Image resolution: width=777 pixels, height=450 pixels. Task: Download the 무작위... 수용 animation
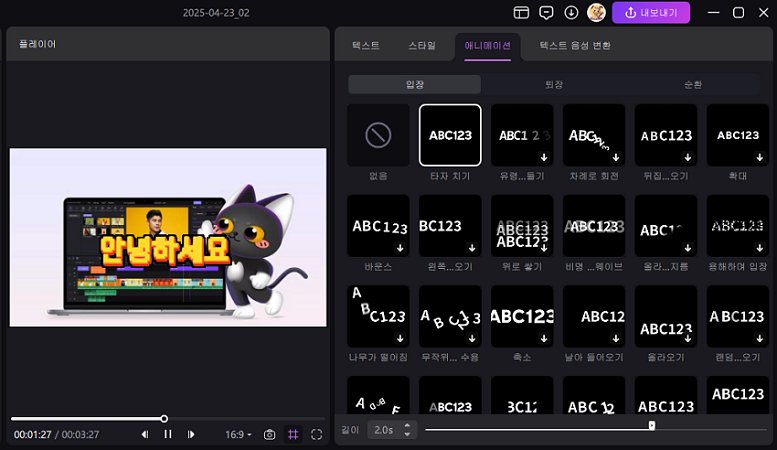(x=472, y=338)
